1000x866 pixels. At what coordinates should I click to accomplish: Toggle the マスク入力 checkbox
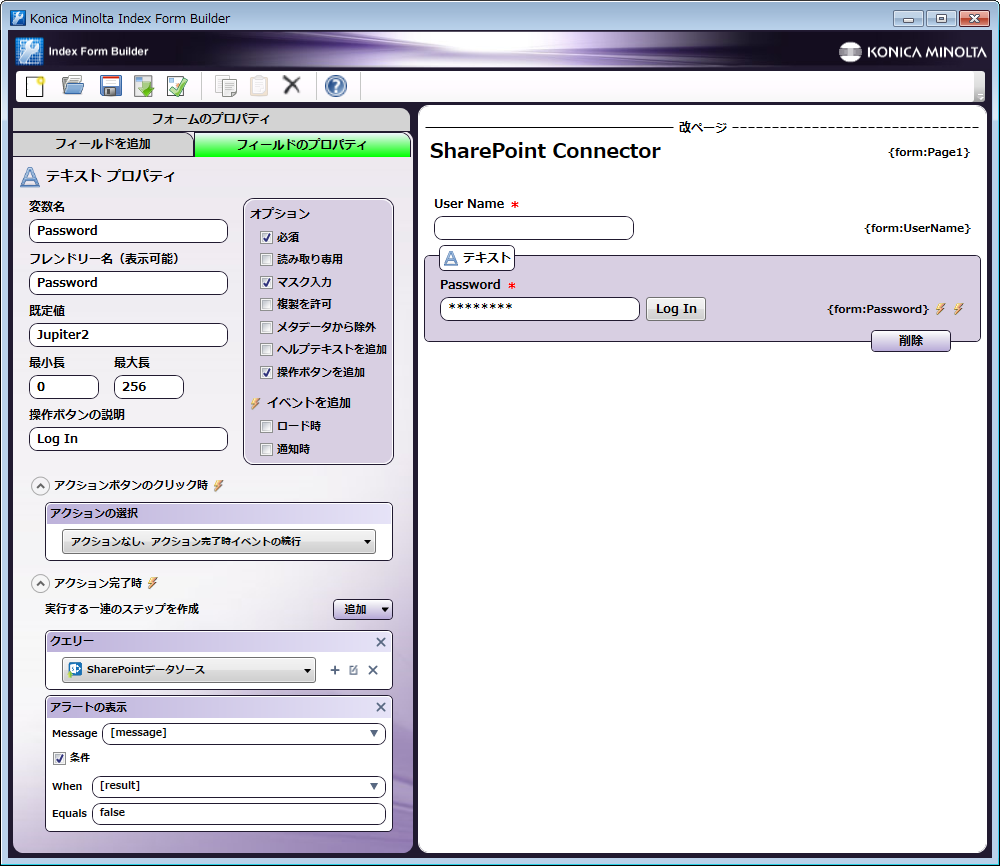coord(267,283)
